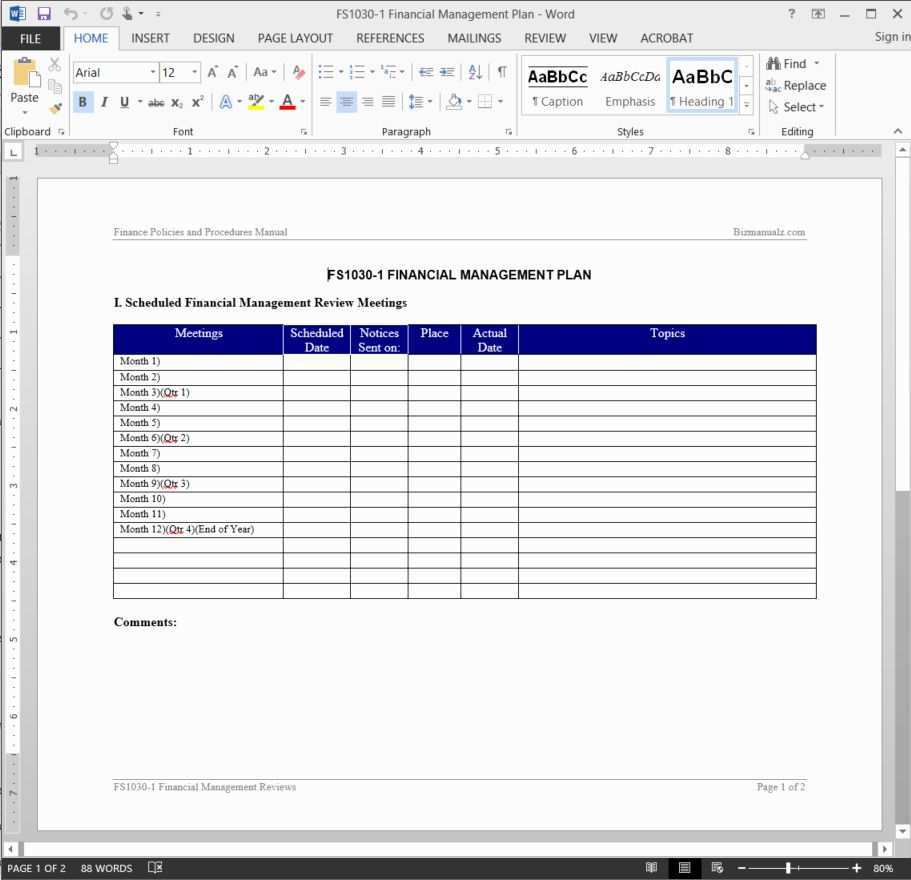This screenshot has height=880, width=911.
Task: Open Read Mode from the status bar
Action: (x=651, y=868)
